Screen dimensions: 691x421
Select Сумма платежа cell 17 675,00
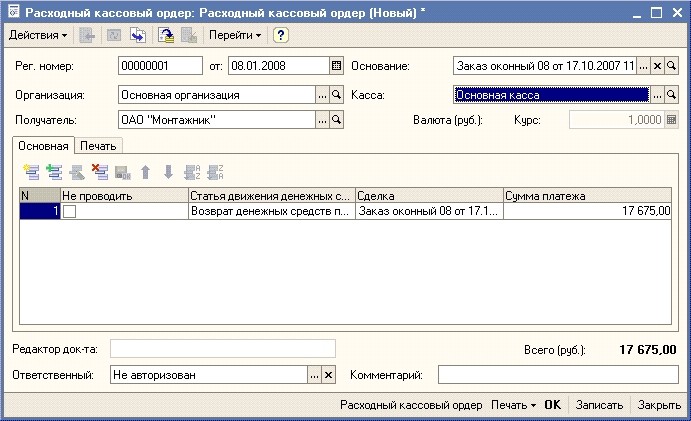pos(587,211)
